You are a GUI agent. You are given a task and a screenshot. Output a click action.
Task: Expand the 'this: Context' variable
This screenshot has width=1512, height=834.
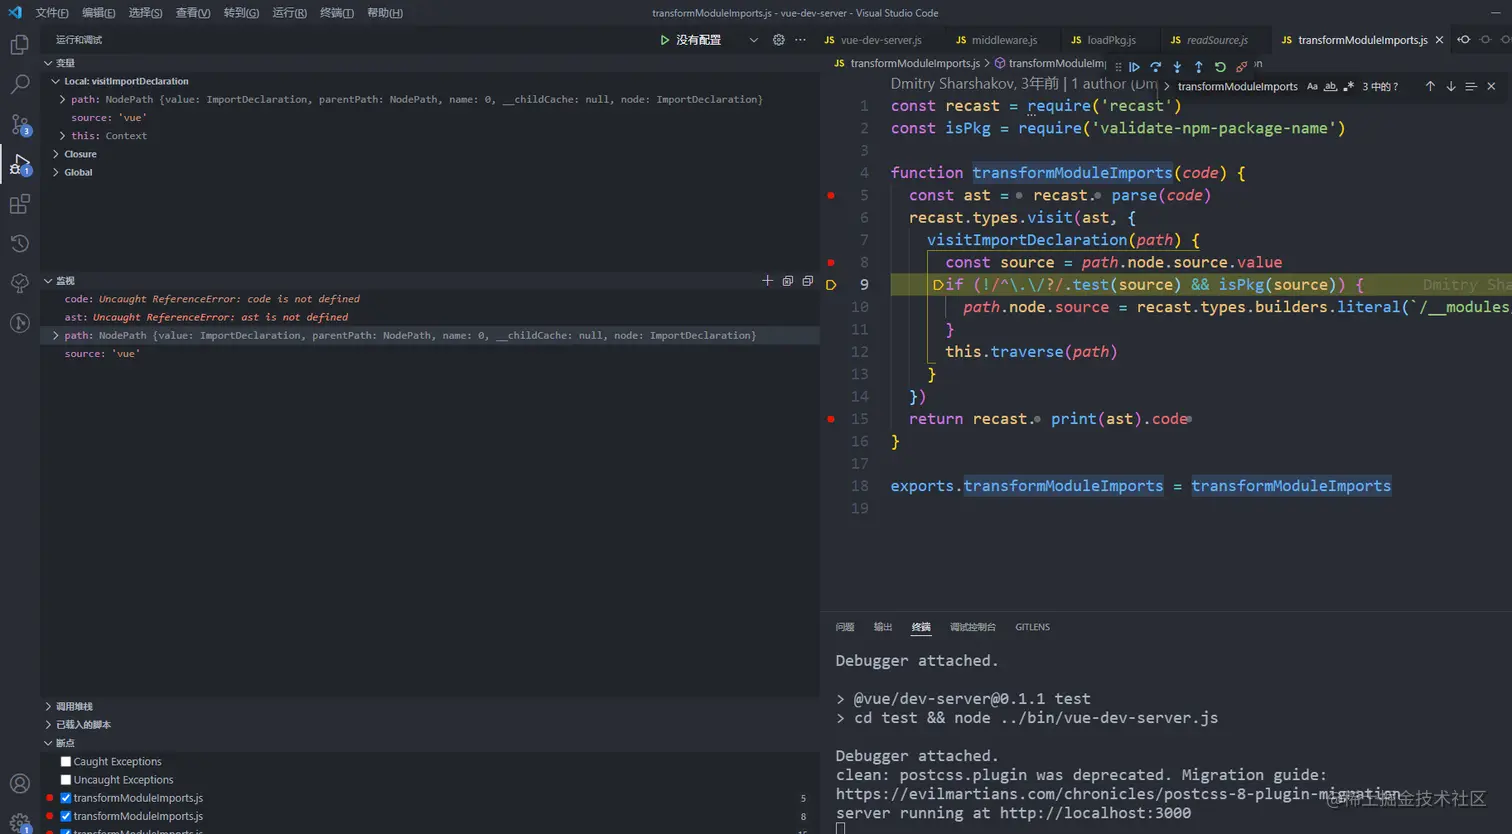(x=63, y=136)
